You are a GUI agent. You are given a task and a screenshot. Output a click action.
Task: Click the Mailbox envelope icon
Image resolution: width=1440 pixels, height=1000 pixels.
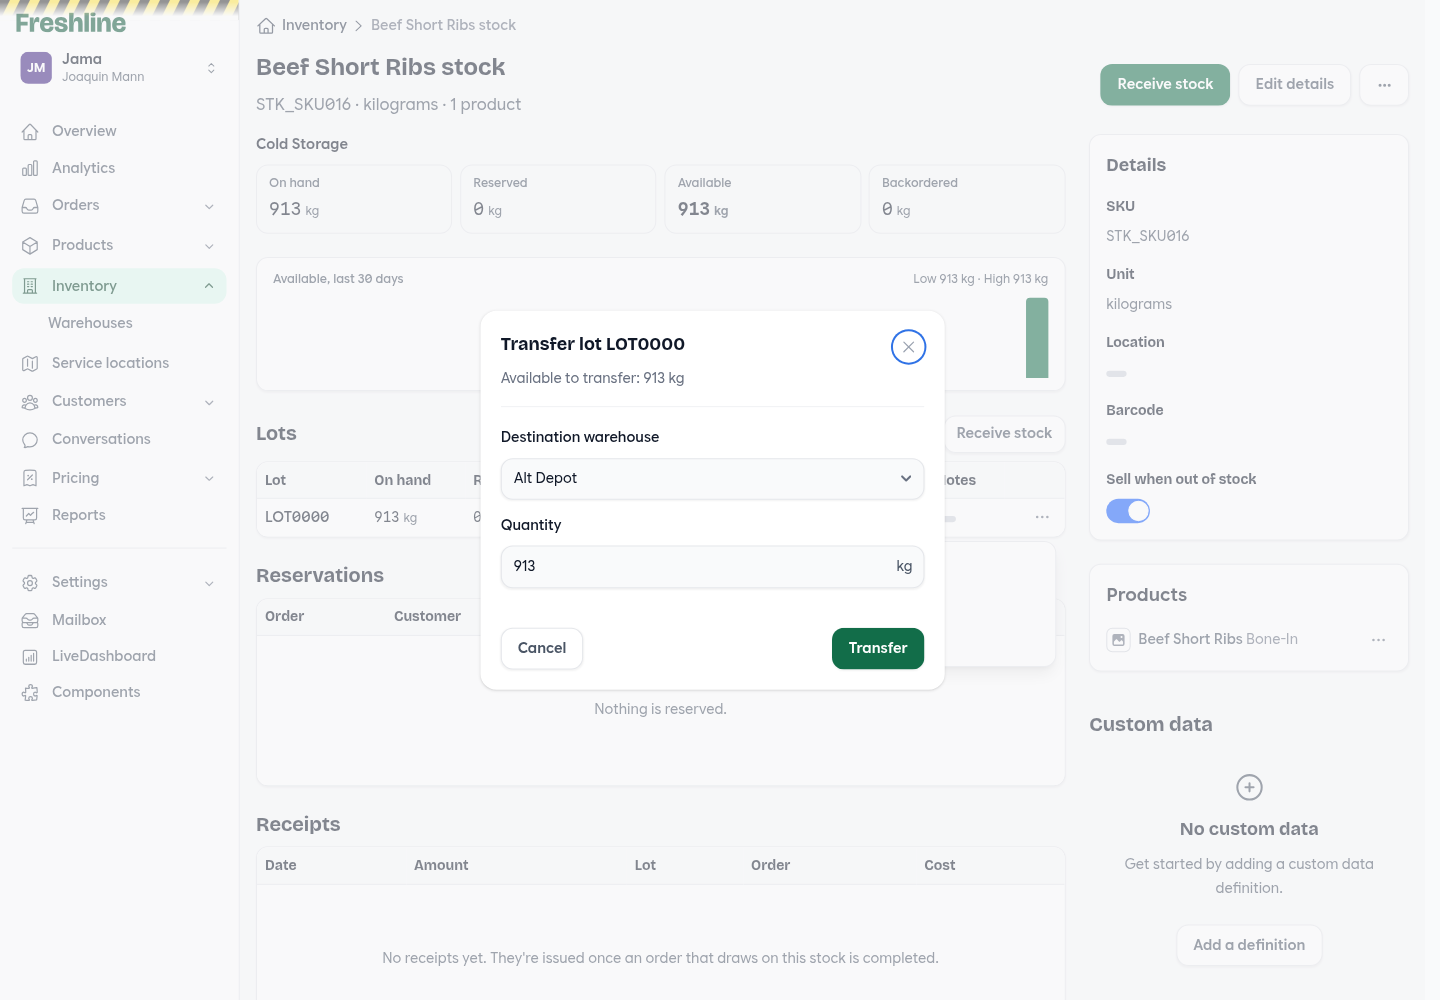[30, 620]
